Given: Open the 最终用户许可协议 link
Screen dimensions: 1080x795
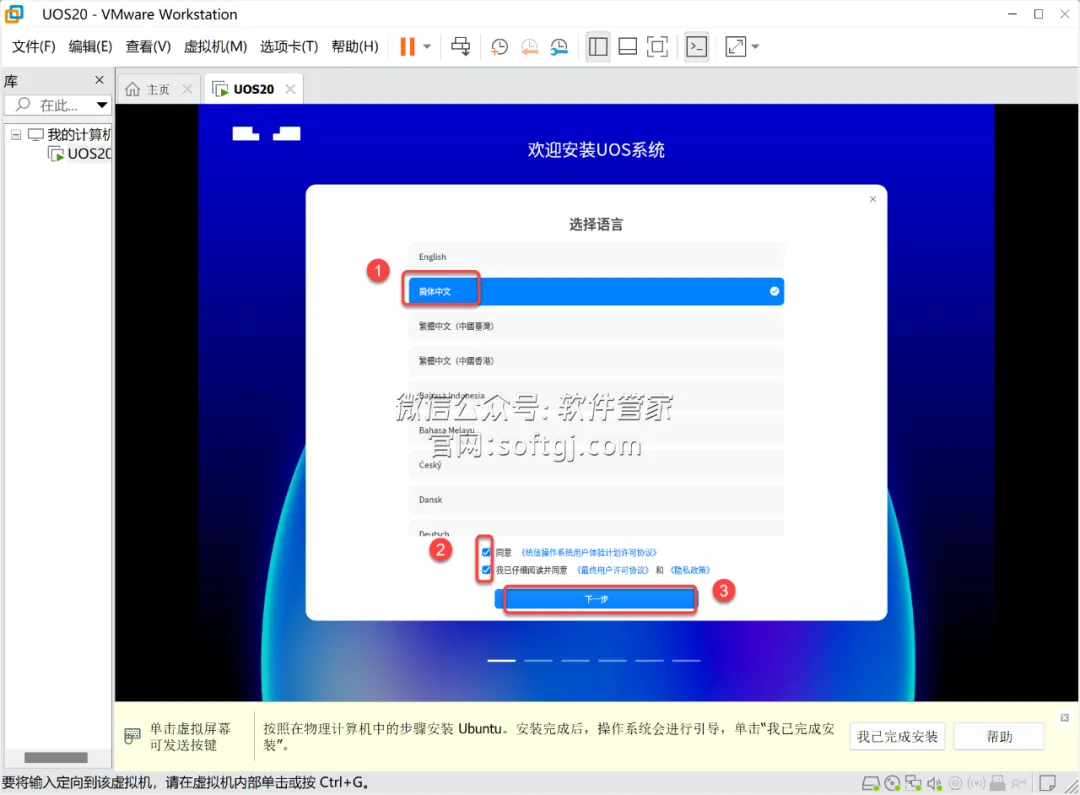Looking at the screenshot, I should pyautogui.click(x=612, y=570).
